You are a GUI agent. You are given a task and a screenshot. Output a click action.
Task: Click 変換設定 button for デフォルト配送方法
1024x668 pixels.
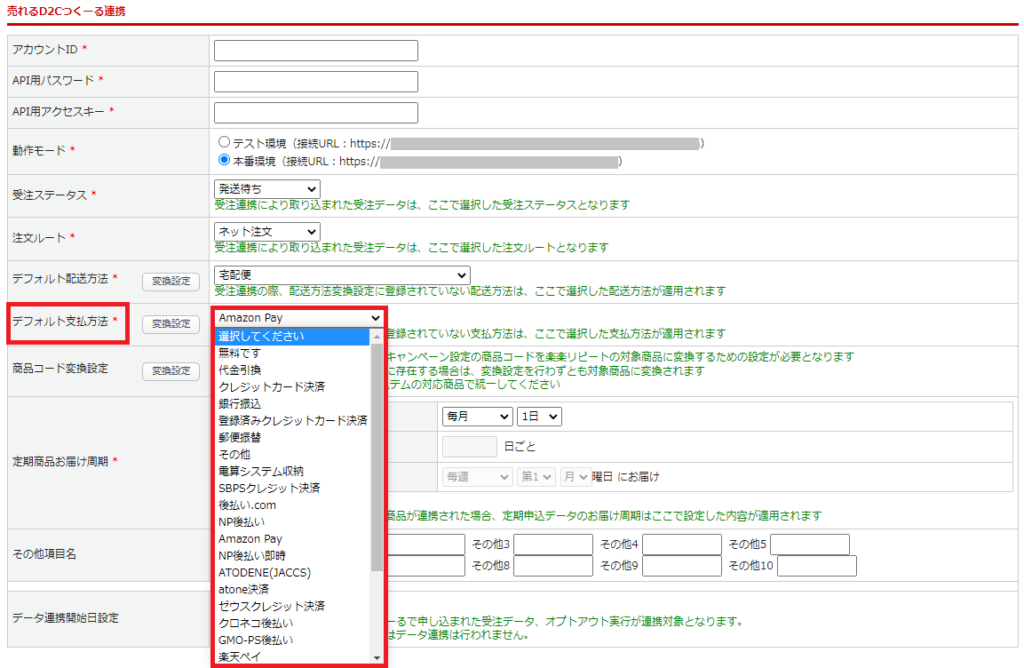click(x=171, y=281)
